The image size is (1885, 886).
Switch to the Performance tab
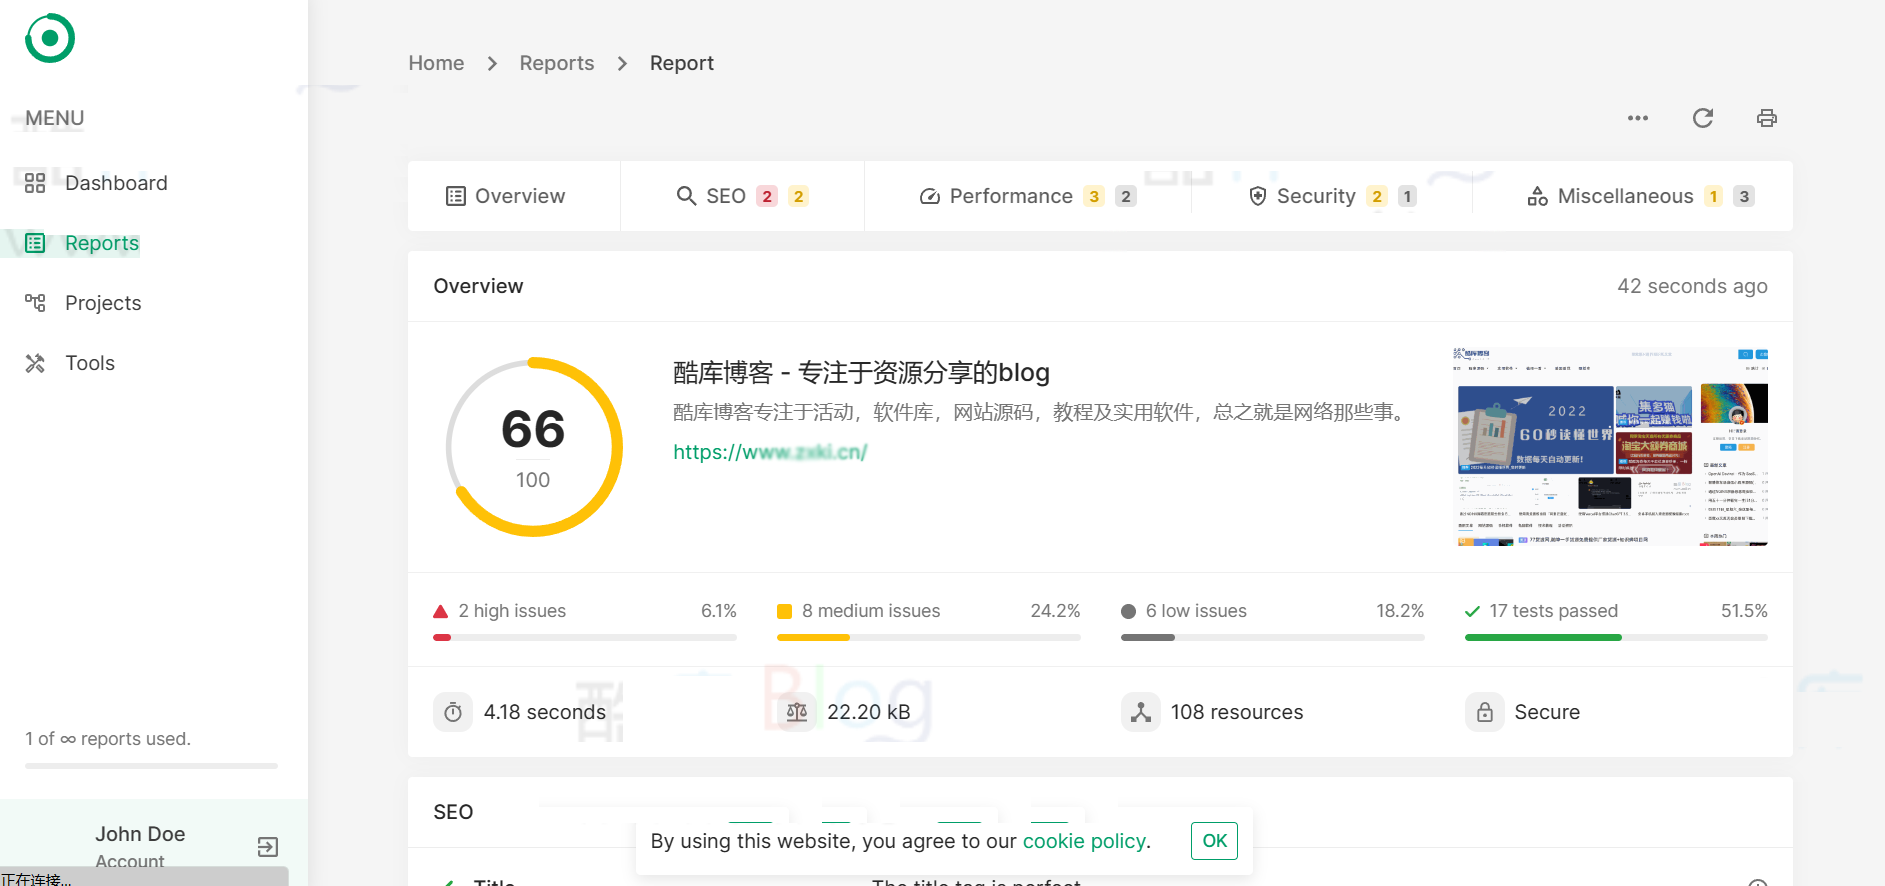coord(1028,196)
